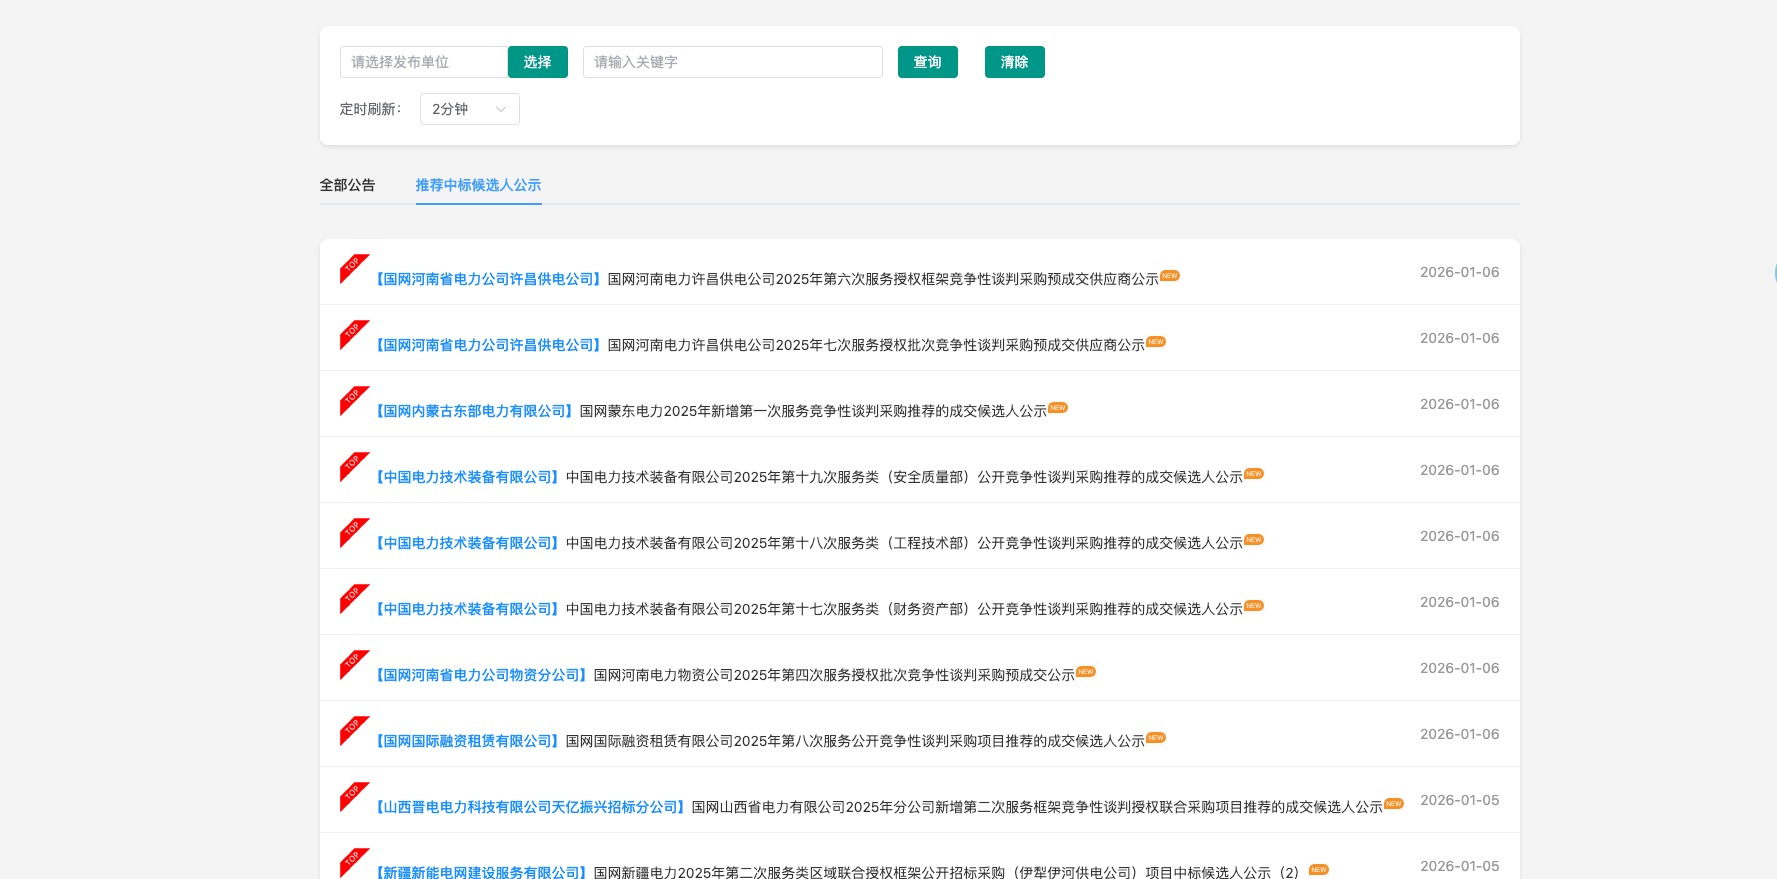
Task: Open 第十八次服务类（工程技术部）announcement link
Action: (x=903, y=543)
